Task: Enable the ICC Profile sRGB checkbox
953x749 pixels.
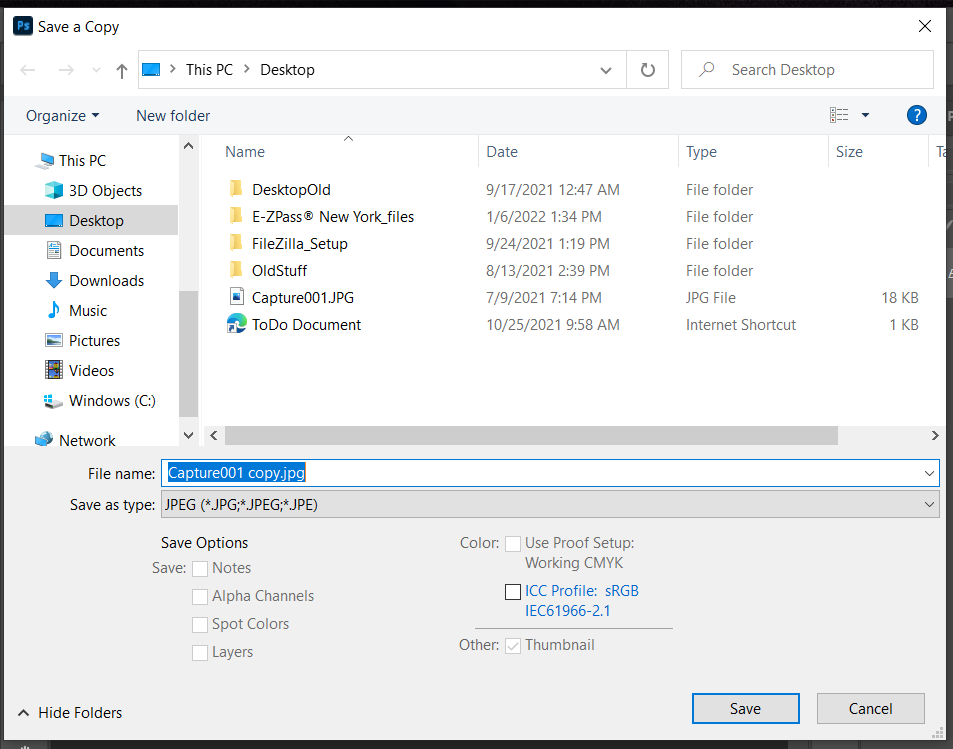Action: click(513, 592)
